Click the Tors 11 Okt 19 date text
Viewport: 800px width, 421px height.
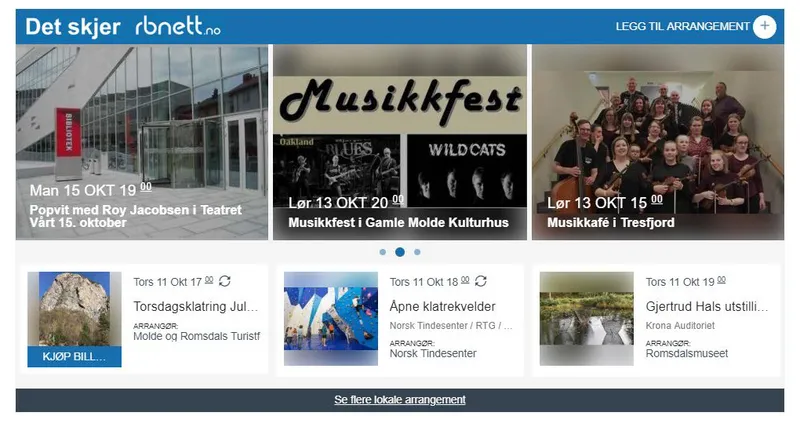click(x=686, y=282)
